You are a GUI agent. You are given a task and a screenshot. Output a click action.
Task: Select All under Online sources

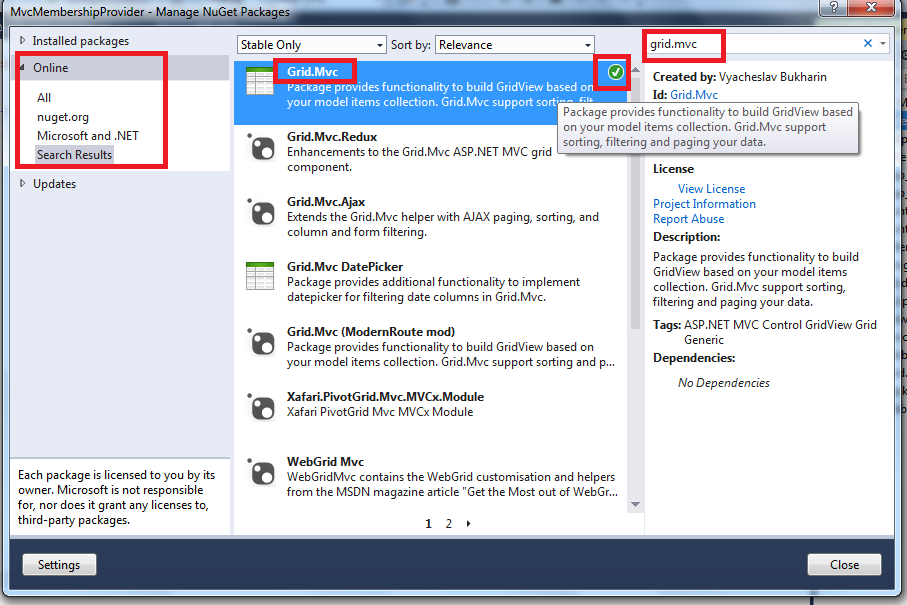[44, 98]
